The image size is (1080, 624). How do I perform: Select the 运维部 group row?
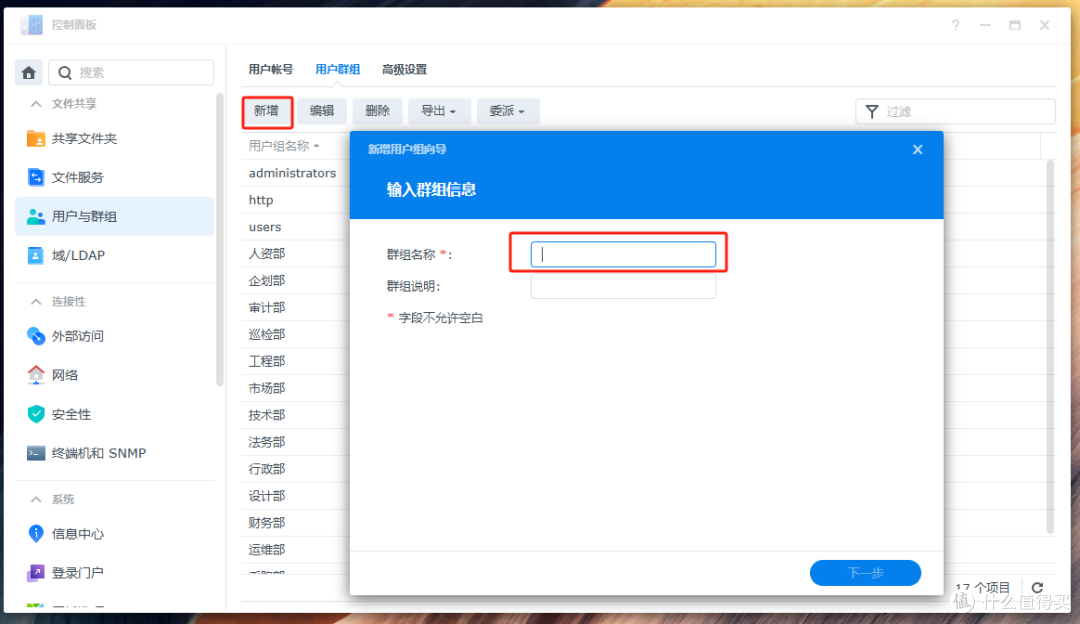coord(297,550)
